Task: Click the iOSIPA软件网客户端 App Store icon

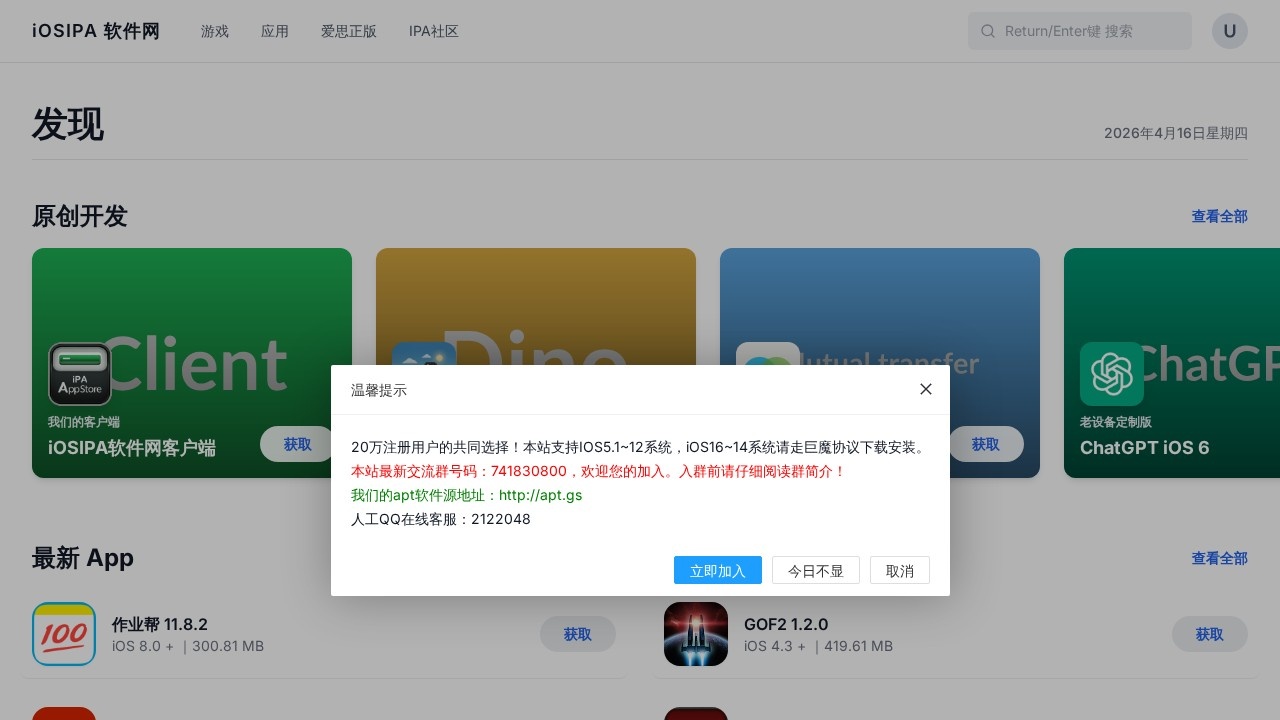Action: tap(80, 374)
